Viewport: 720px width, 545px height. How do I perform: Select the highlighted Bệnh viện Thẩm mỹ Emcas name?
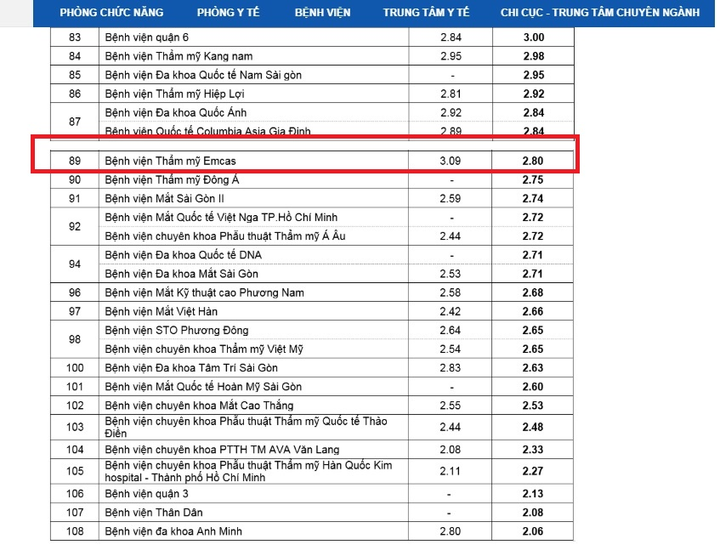click(x=170, y=160)
